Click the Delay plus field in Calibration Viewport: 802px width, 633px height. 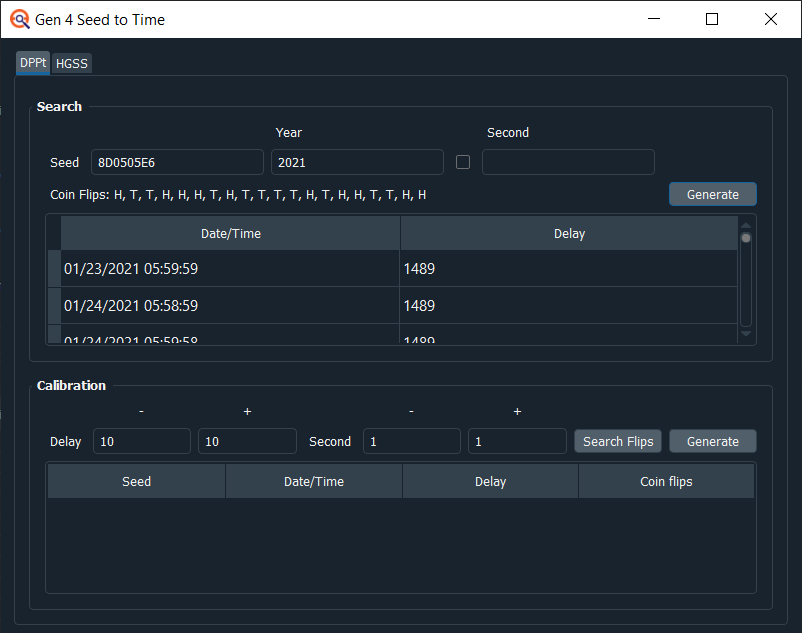tap(247, 441)
